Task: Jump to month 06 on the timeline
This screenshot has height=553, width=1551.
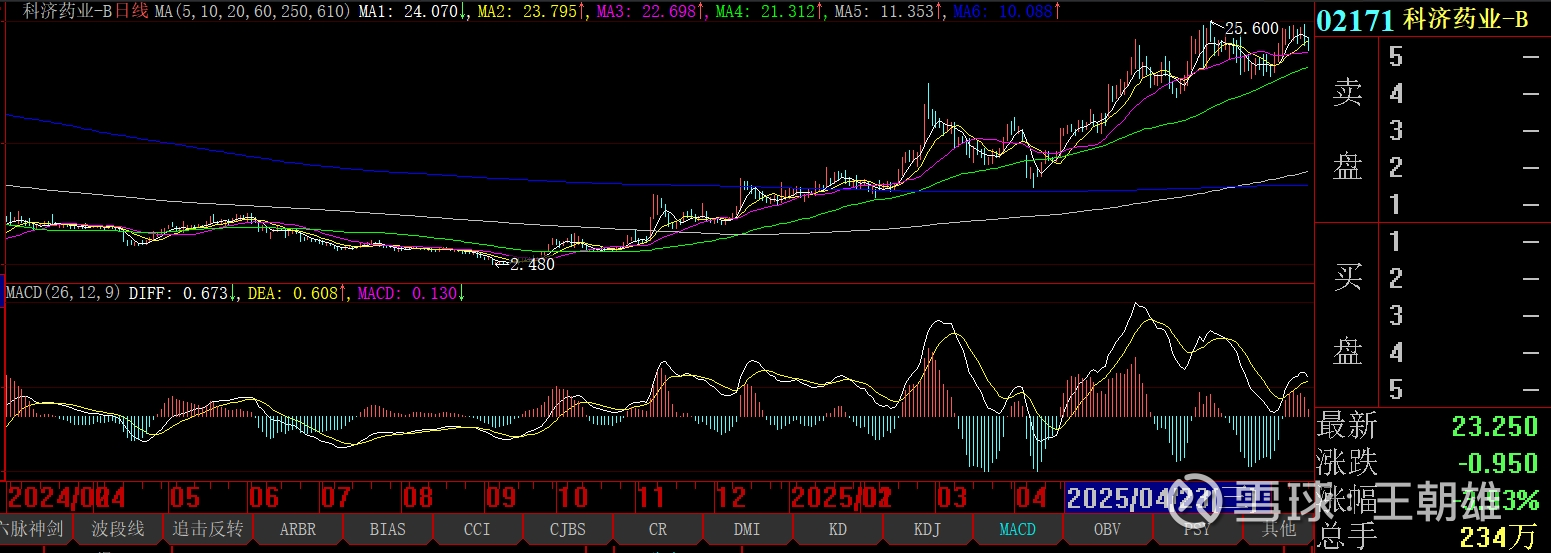Action: [263, 498]
